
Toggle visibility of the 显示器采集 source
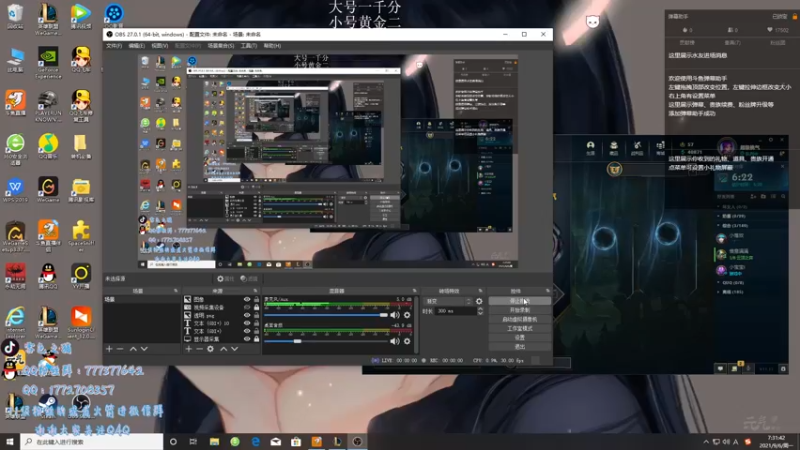click(247, 339)
